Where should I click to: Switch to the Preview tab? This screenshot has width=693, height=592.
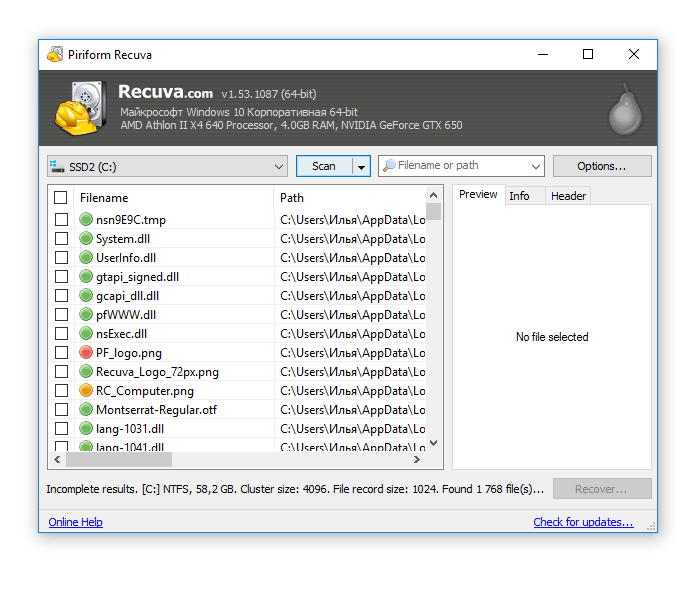(478, 194)
